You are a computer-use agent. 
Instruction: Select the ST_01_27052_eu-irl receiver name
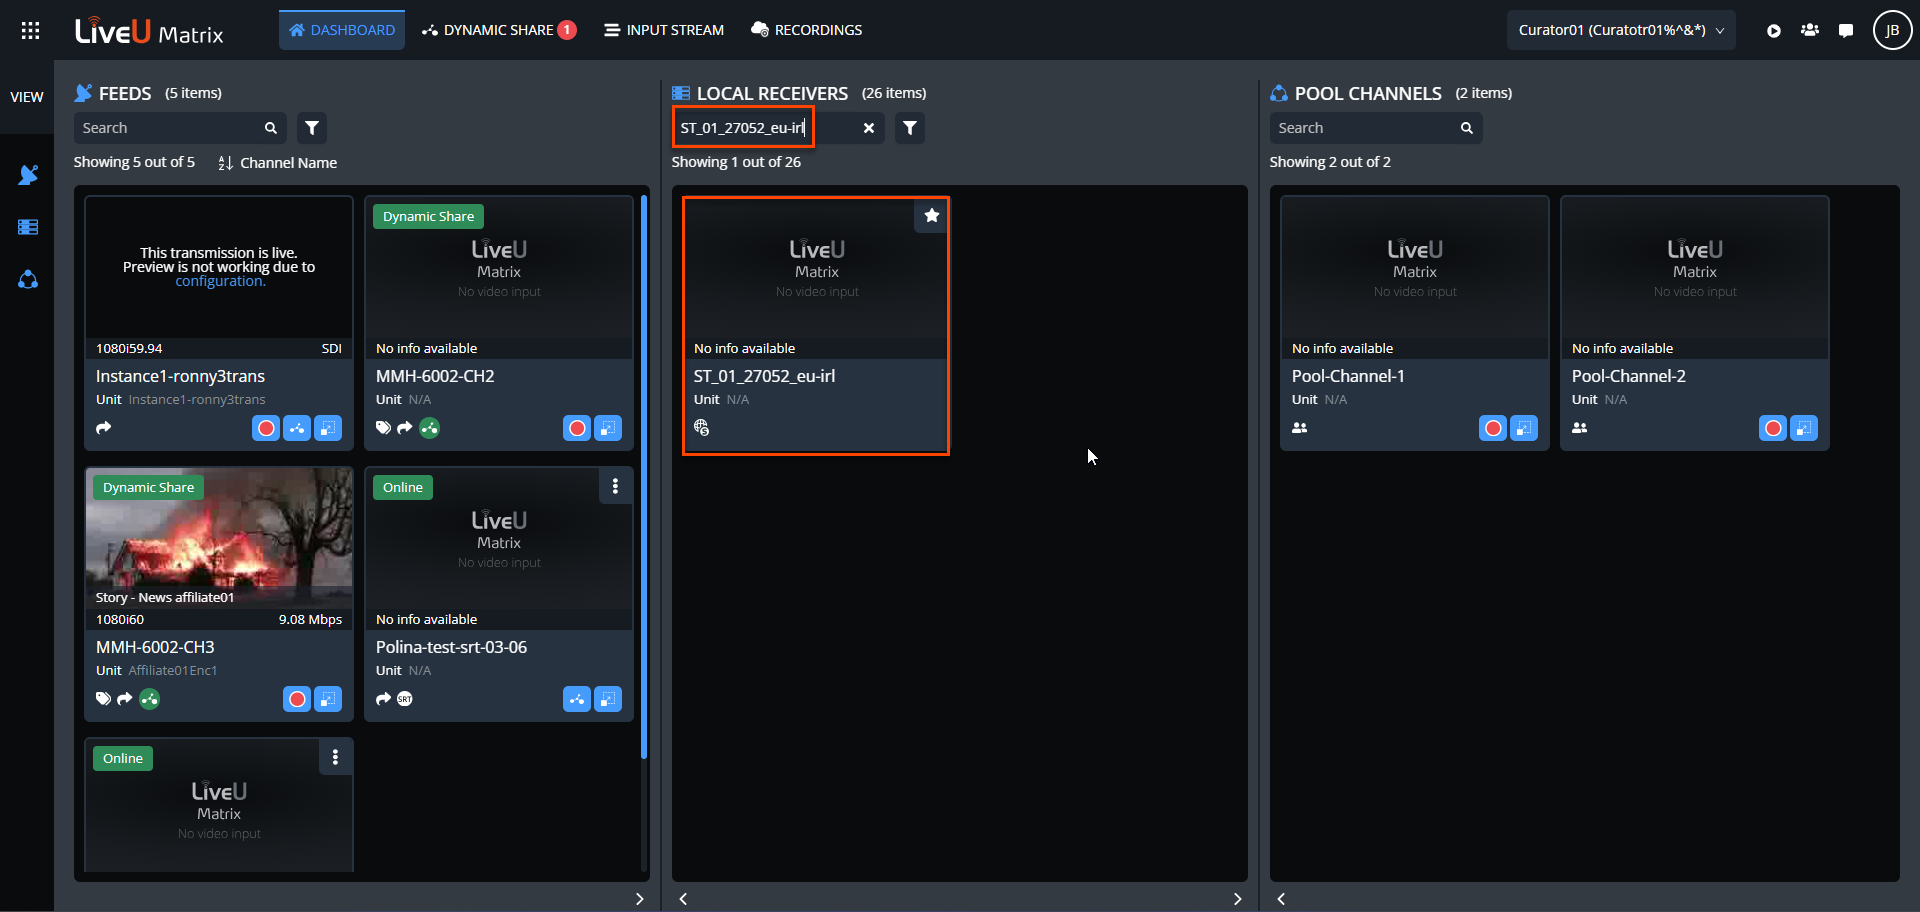point(764,376)
